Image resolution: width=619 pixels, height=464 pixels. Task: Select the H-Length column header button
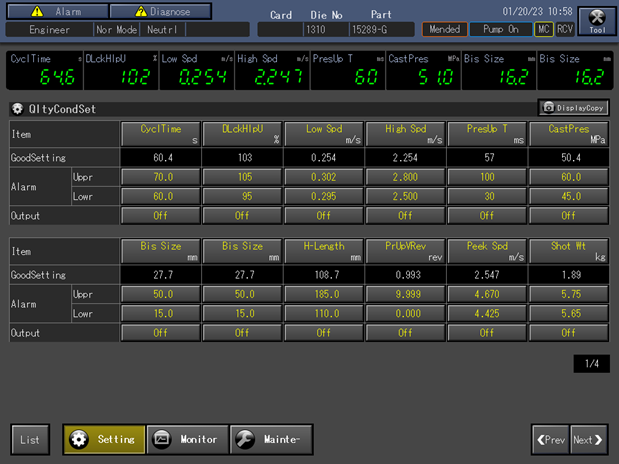click(323, 251)
